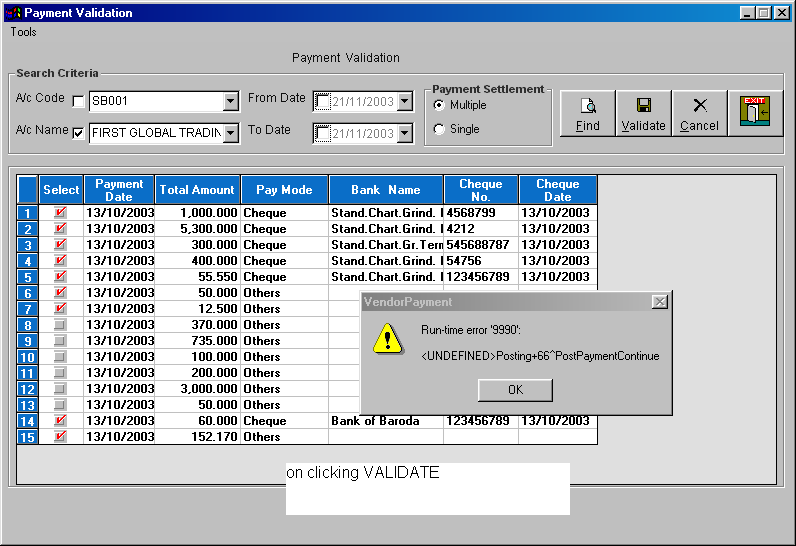Screen dimensions: 796x546
Task: Click amount cell 3,000.000
Action: pos(197,388)
